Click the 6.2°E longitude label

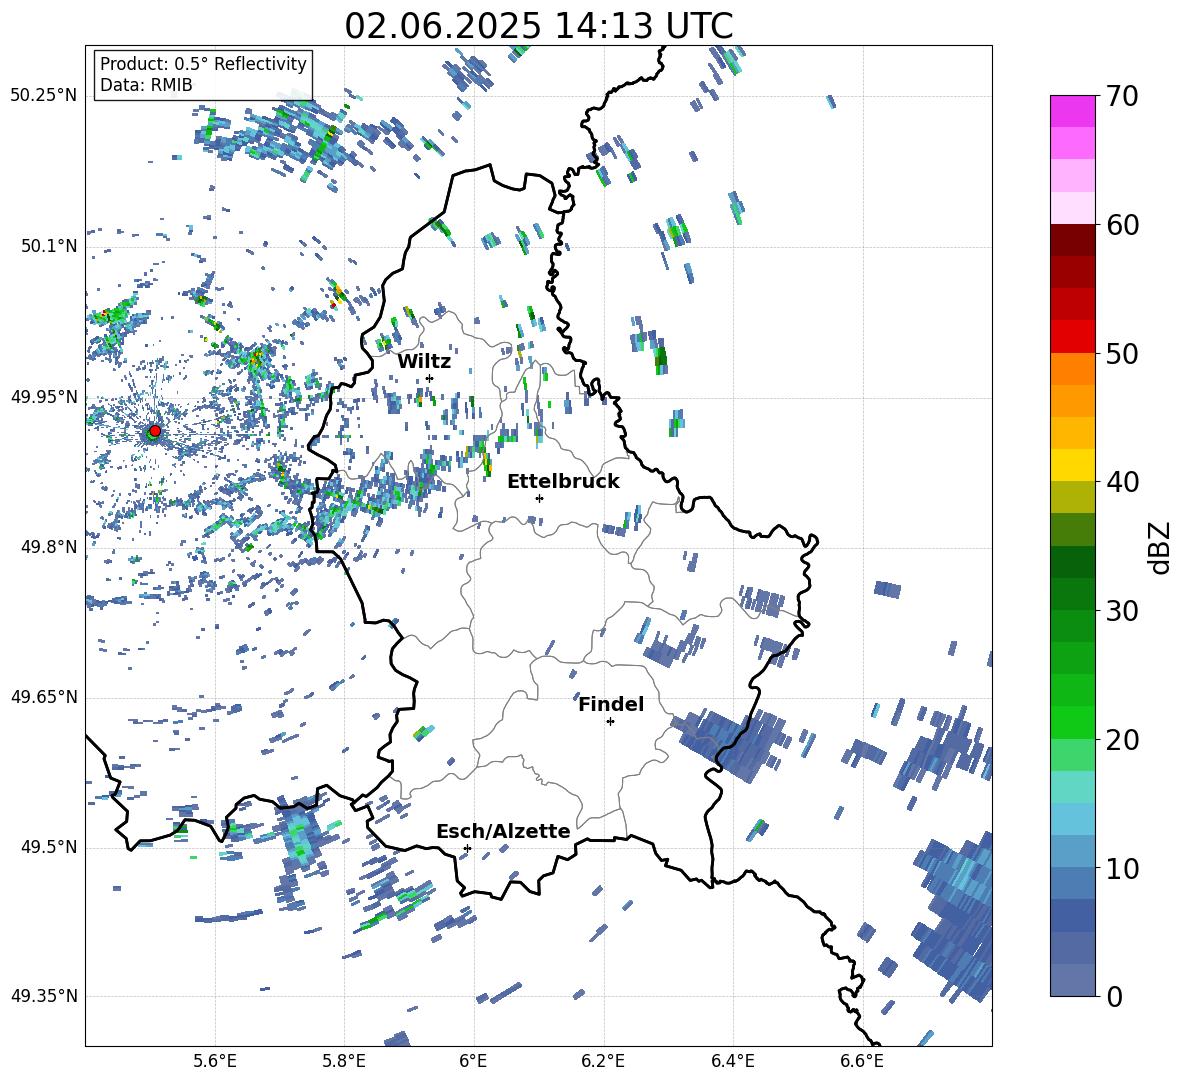click(x=603, y=1061)
